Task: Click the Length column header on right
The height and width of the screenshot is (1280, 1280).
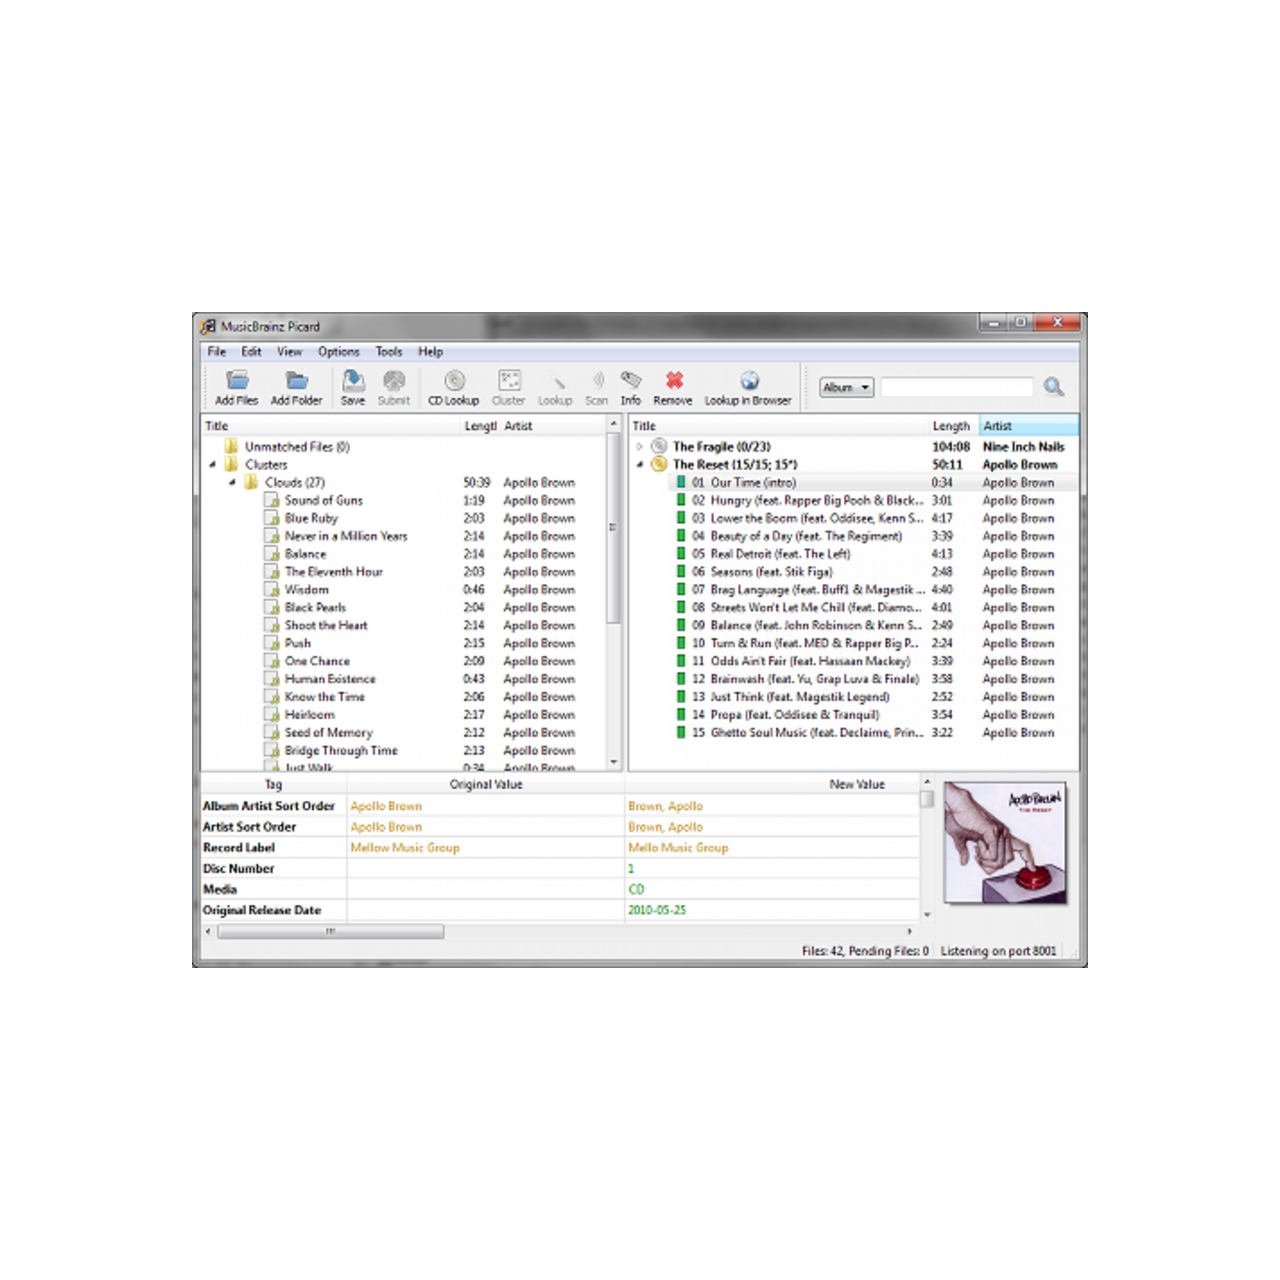Action: tap(950, 426)
